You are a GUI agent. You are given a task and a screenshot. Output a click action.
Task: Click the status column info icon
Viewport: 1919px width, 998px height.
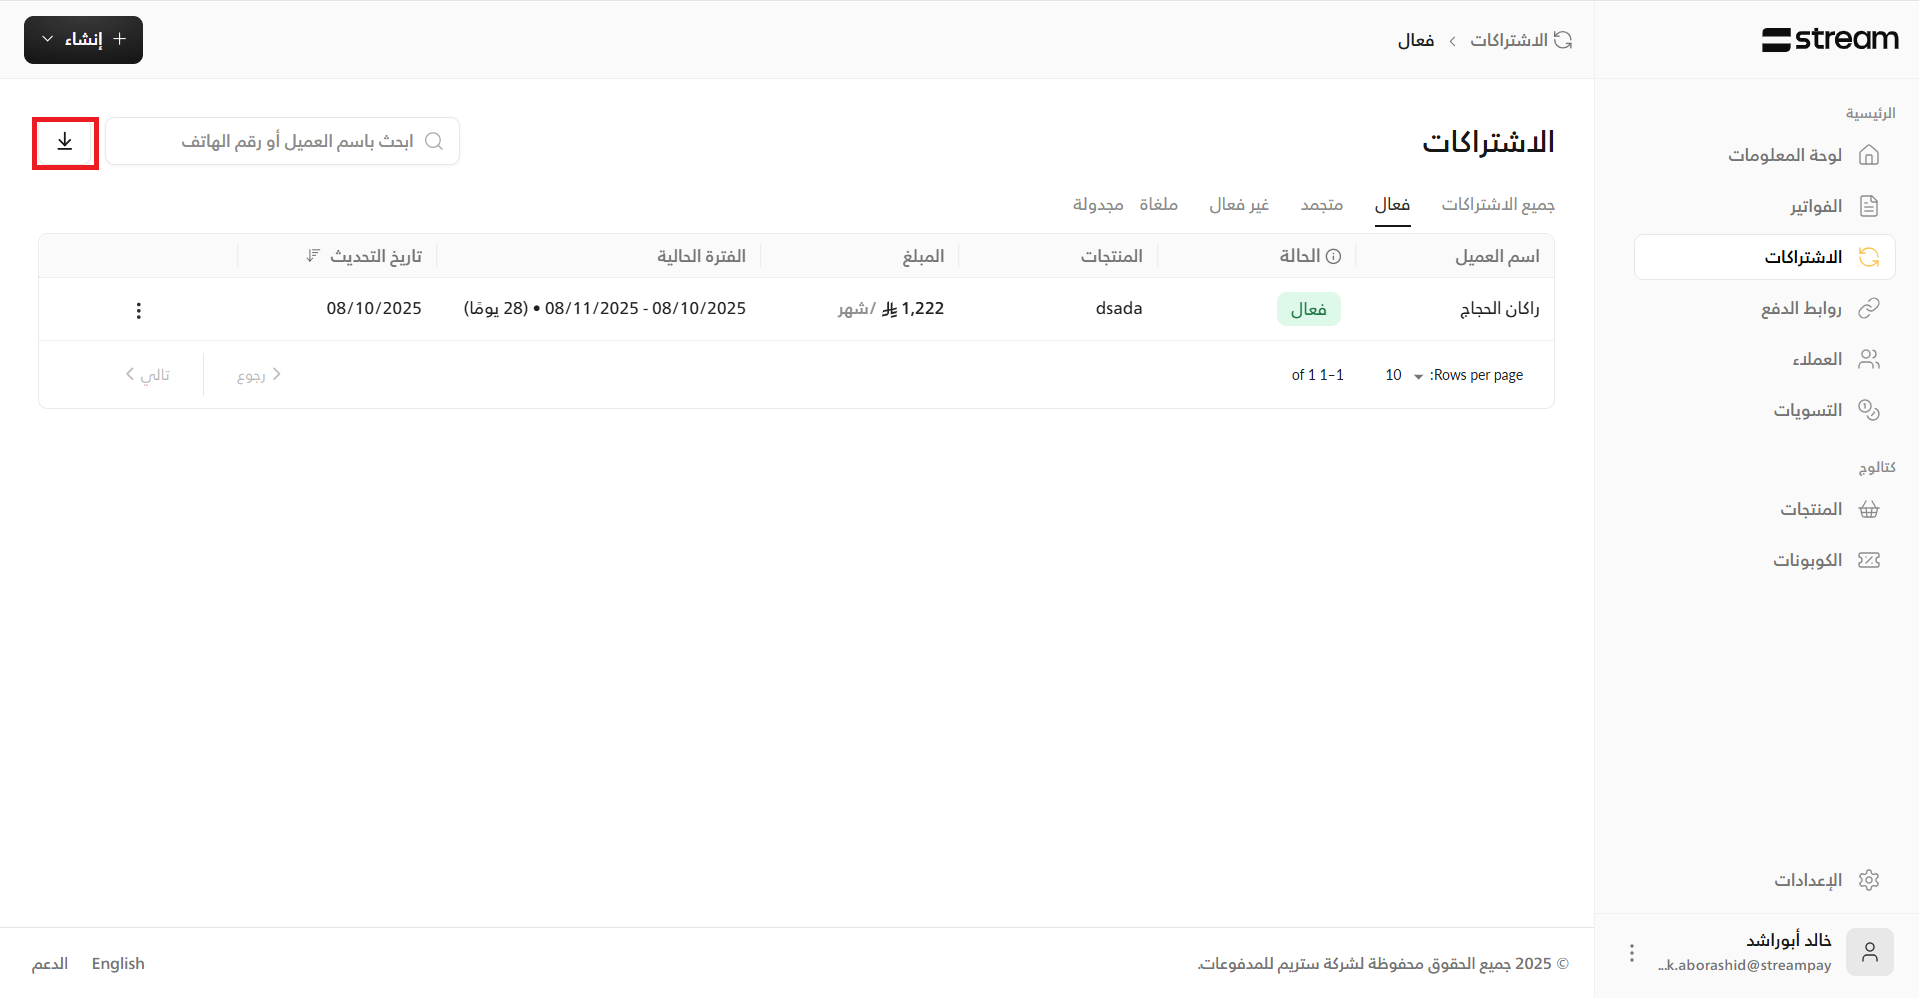[1333, 257]
